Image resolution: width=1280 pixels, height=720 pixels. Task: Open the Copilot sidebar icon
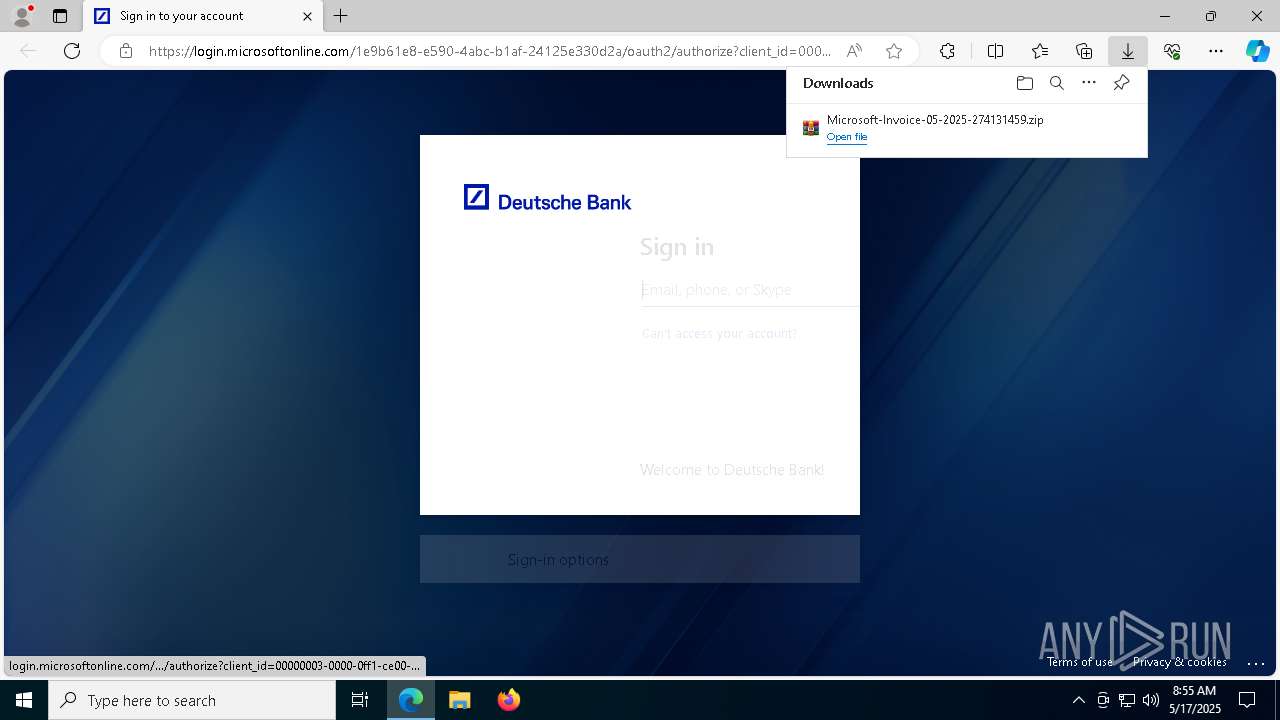pos(1257,51)
